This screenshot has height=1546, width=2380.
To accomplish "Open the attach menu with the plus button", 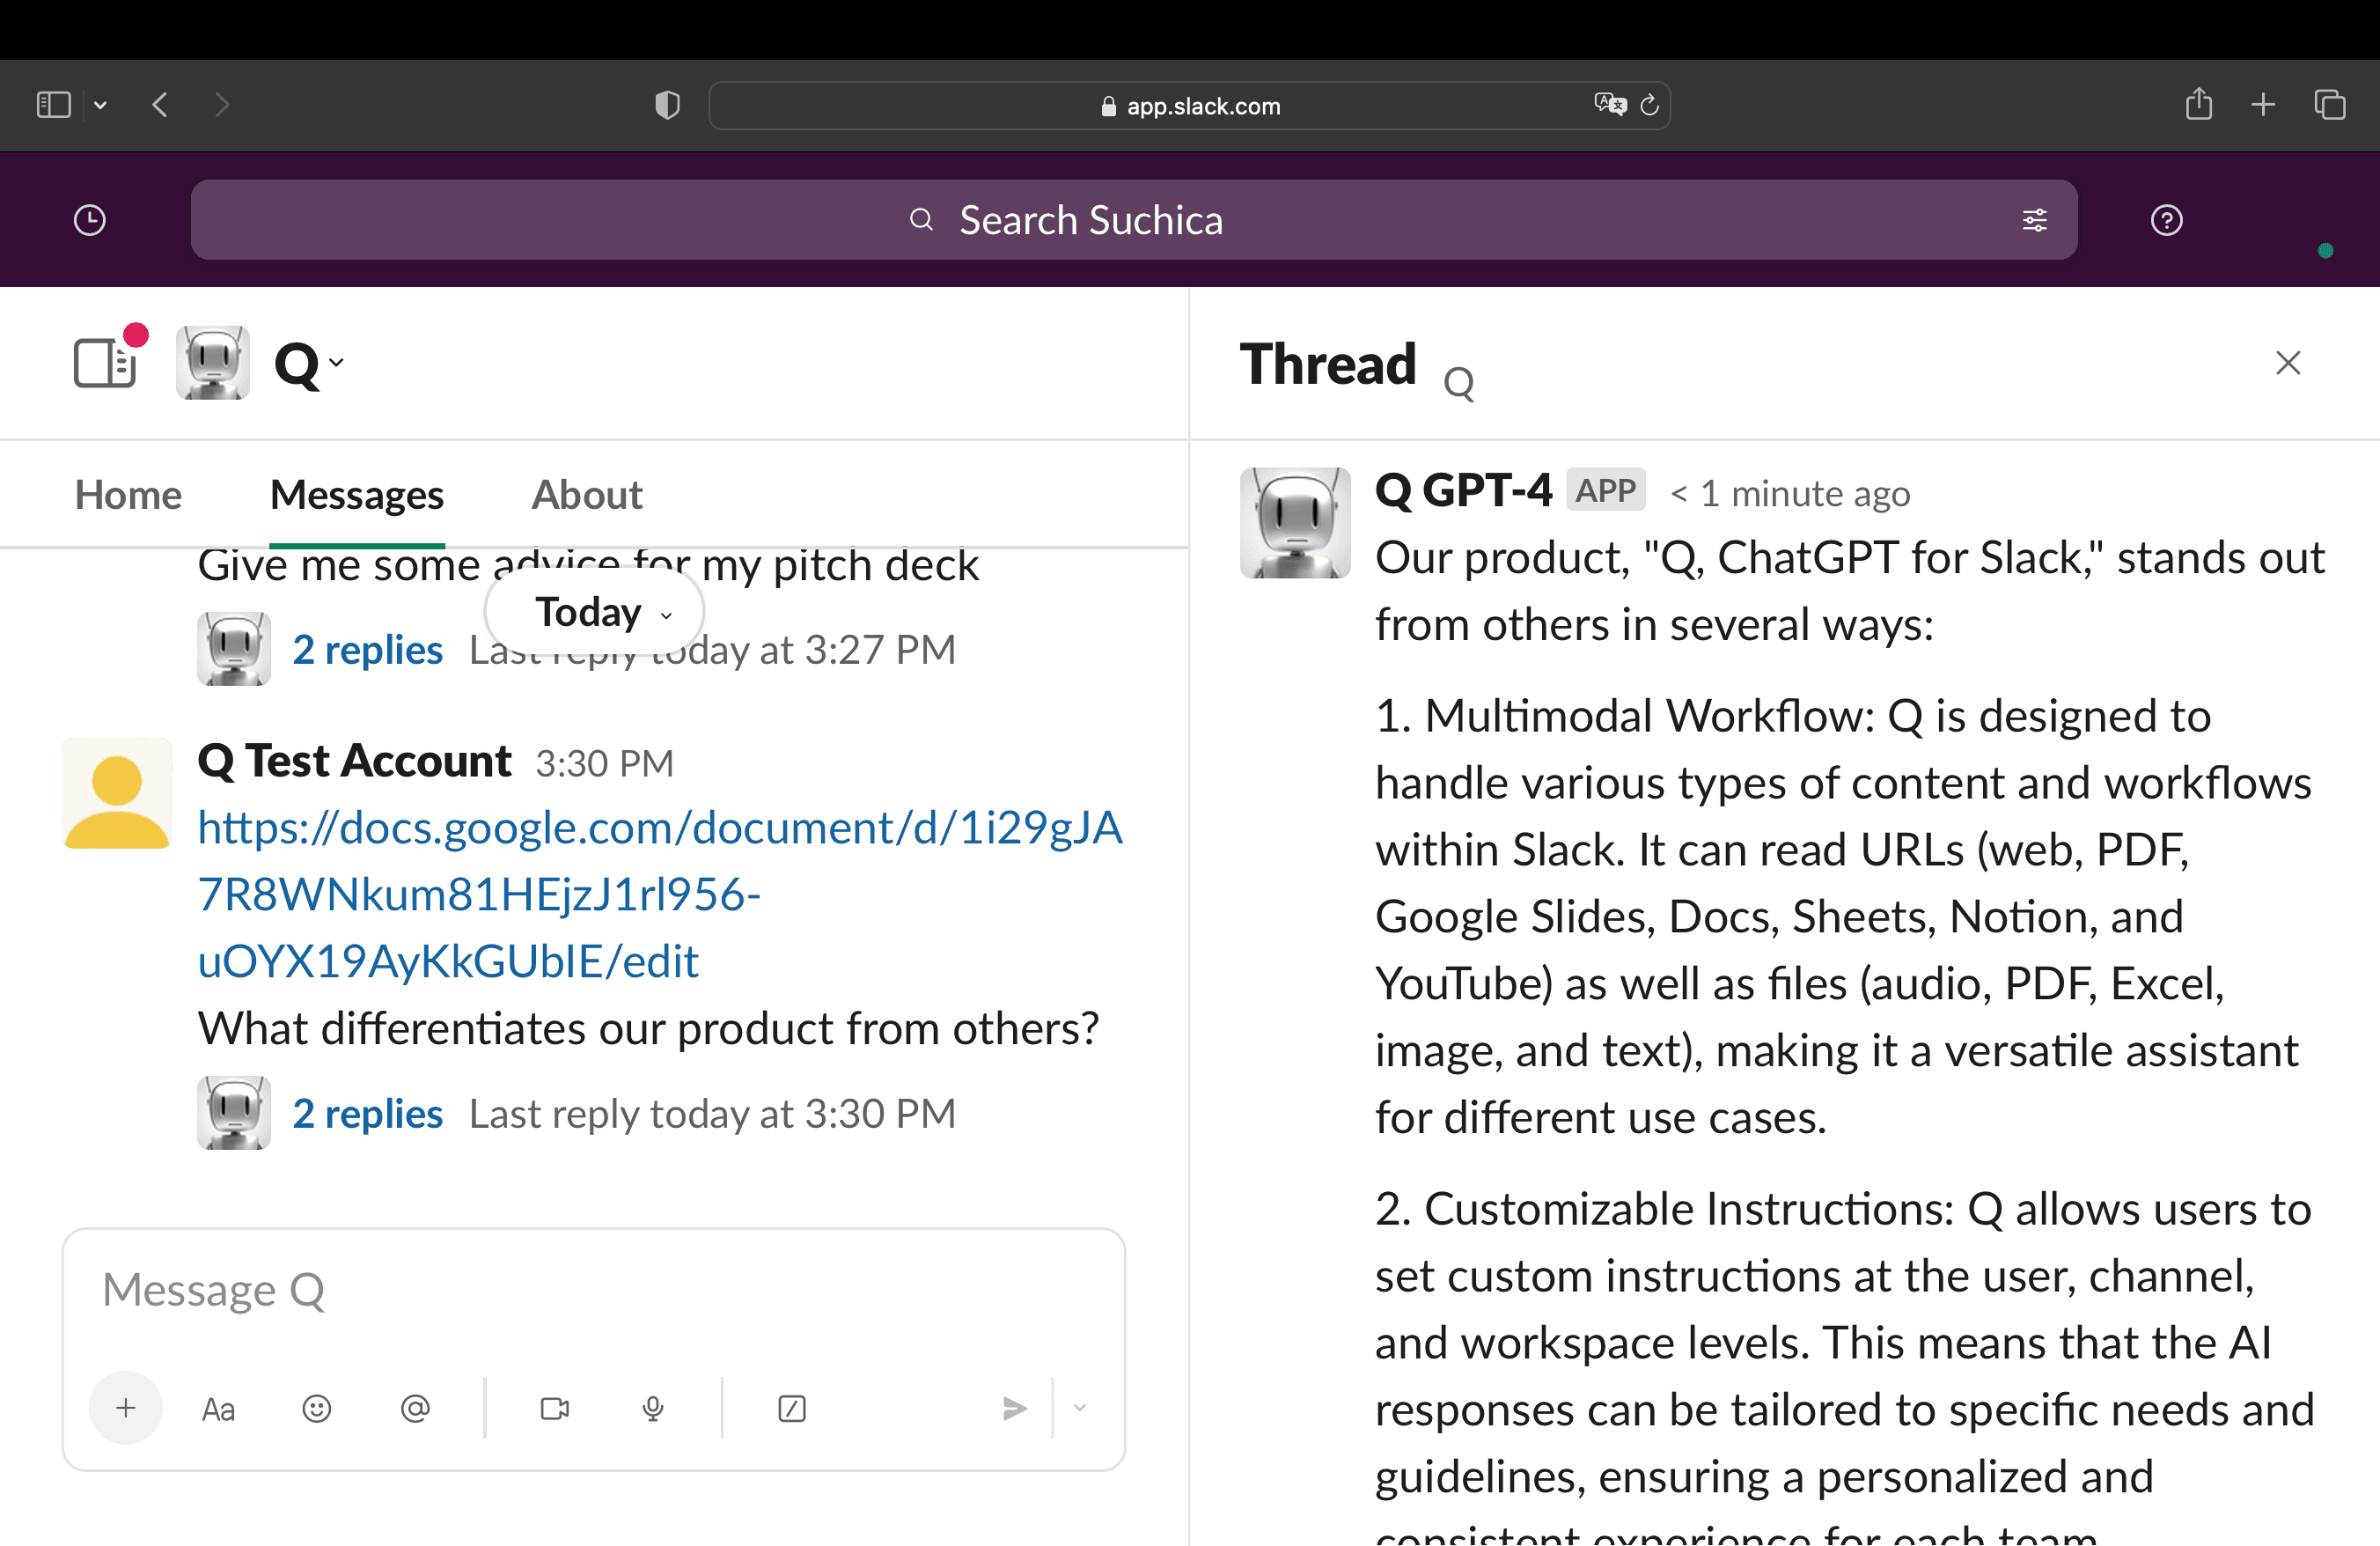I will 125,1407.
